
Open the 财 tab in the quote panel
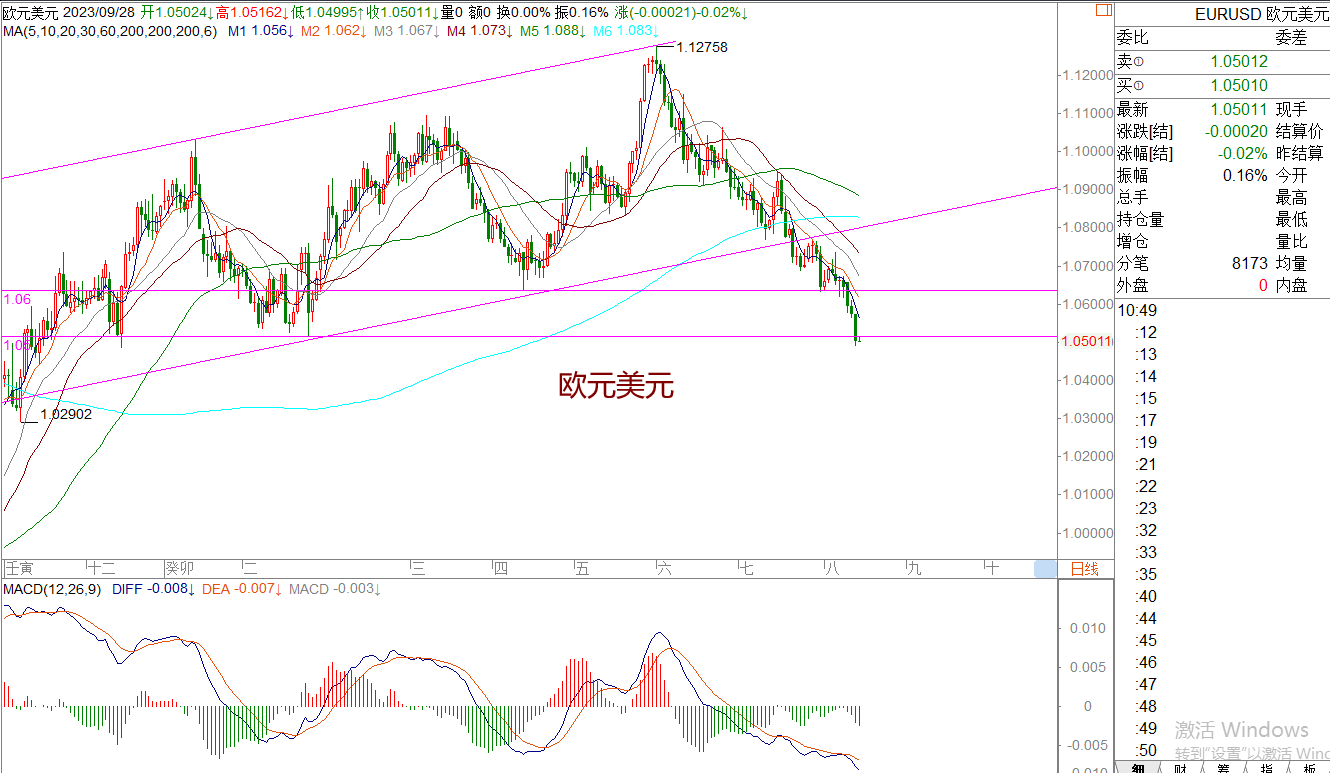click(x=1181, y=767)
